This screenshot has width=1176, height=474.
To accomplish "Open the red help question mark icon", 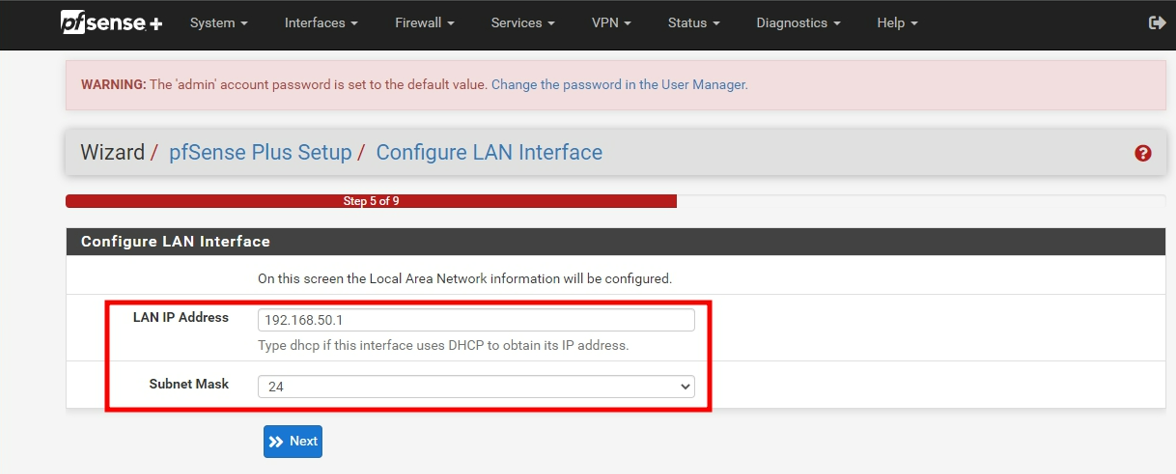I will coord(1143,153).
